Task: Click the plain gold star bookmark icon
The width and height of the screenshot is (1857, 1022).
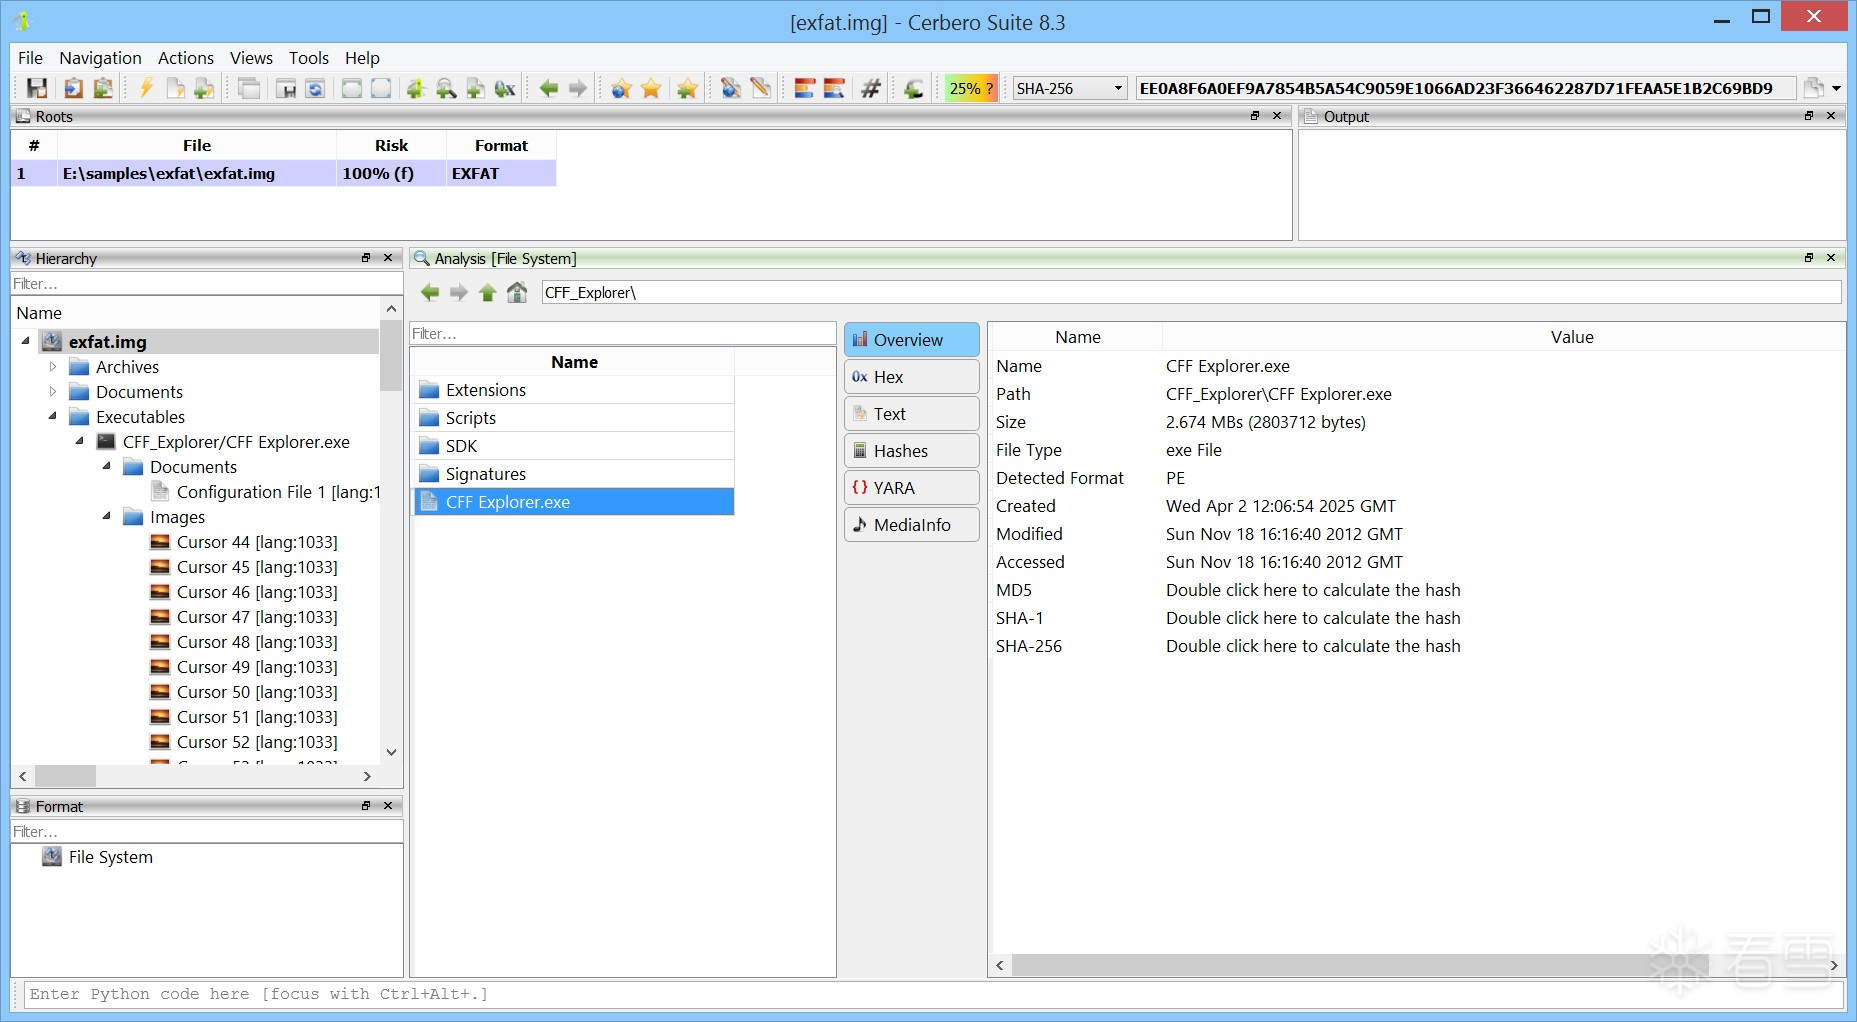Action: tap(651, 88)
